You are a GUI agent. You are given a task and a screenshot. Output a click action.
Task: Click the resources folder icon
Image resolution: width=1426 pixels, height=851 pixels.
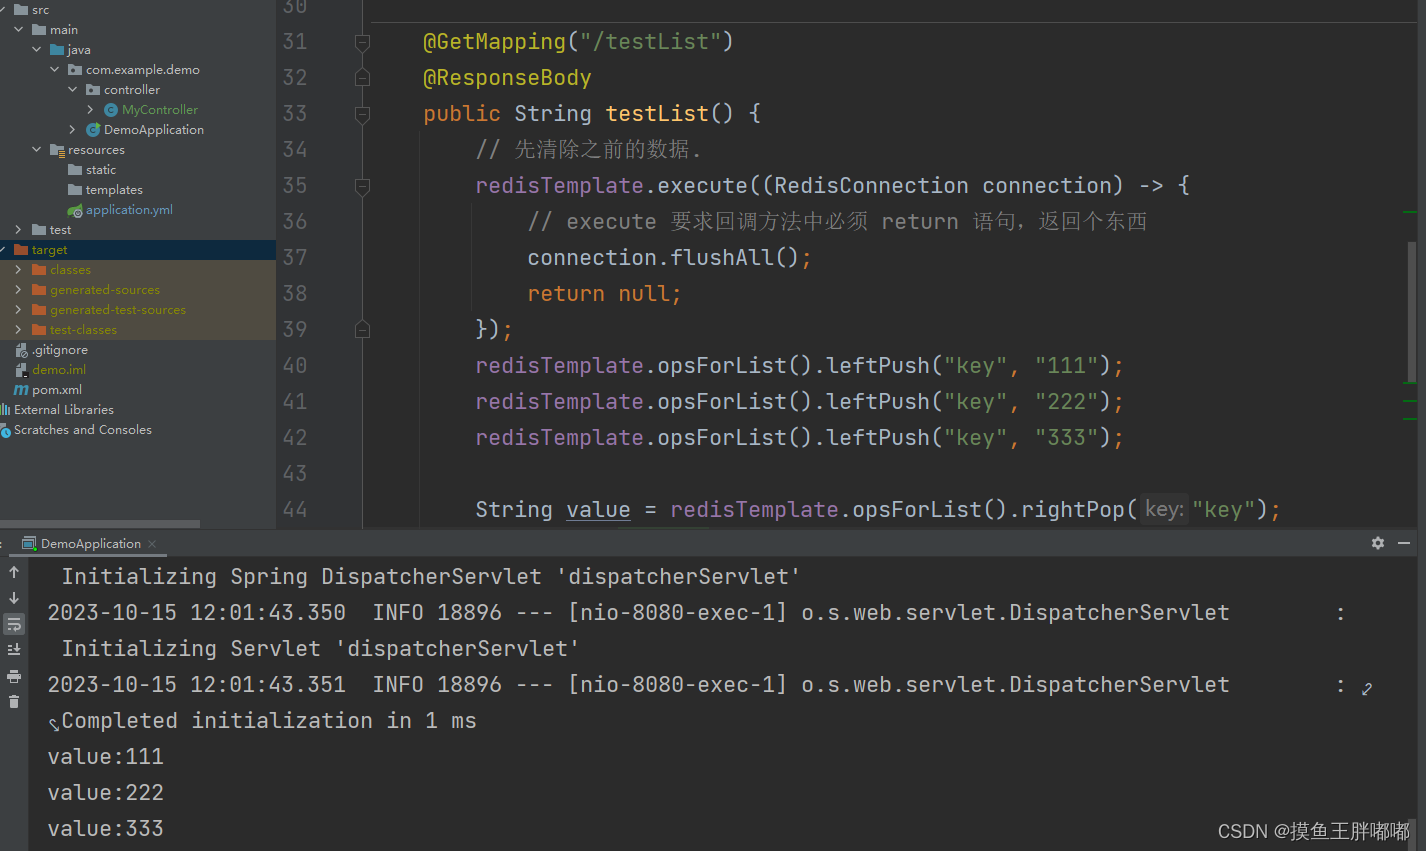click(x=57, y=150)
